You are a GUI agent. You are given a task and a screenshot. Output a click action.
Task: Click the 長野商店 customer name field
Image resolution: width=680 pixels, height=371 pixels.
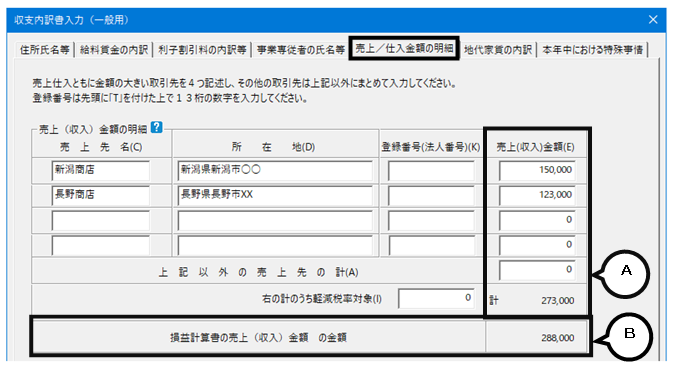[101, 195]
